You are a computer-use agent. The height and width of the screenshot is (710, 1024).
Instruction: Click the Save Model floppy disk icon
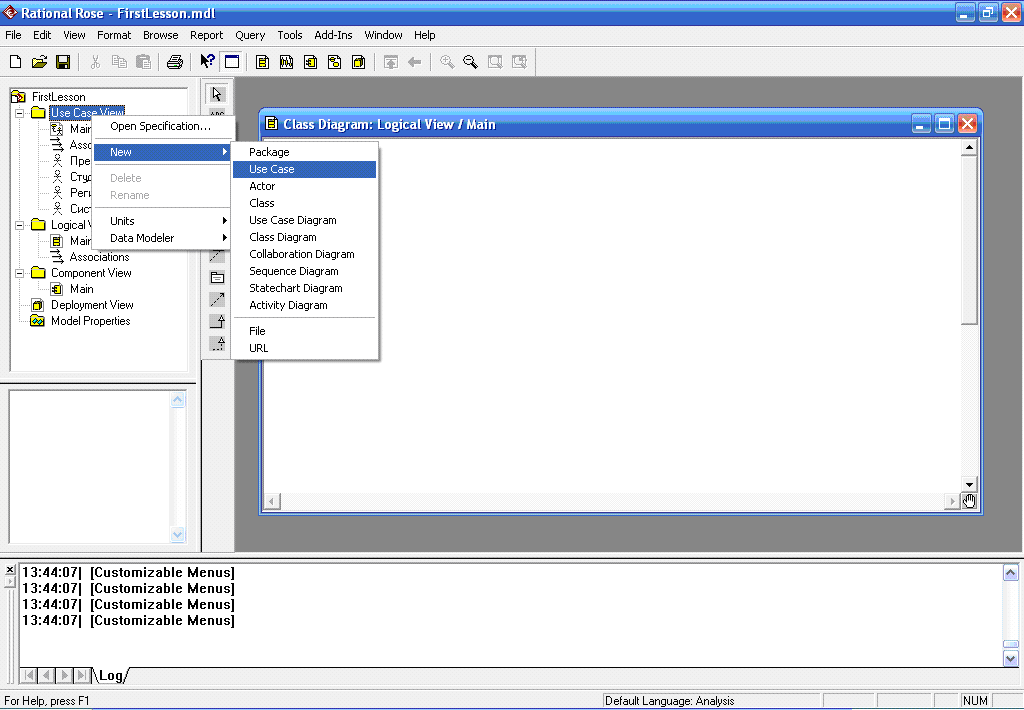click(63, 62)
